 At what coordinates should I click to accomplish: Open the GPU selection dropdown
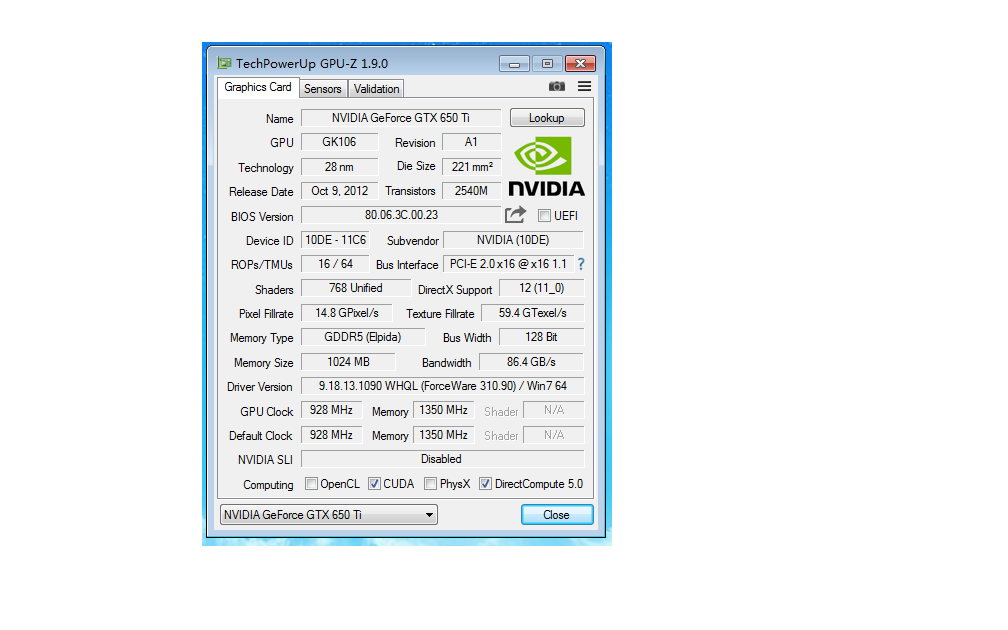click(x=328, y=515)
